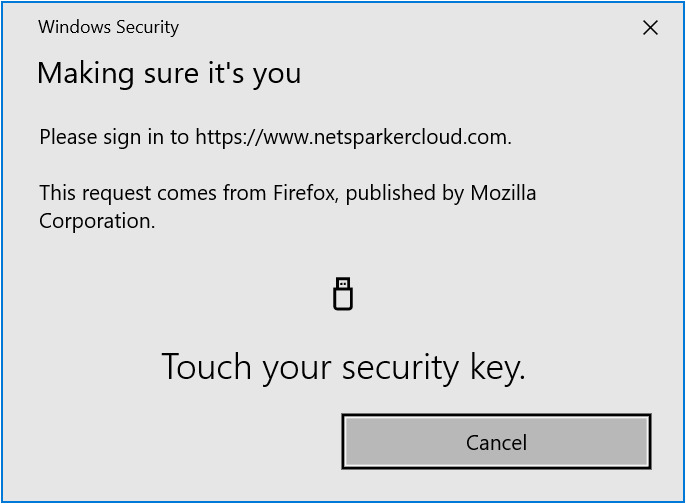The width and height of the screenshot is (686, 504).
Task: Click the https://www.netsparkercloud.com URL text
Action: tap(352, 137)
